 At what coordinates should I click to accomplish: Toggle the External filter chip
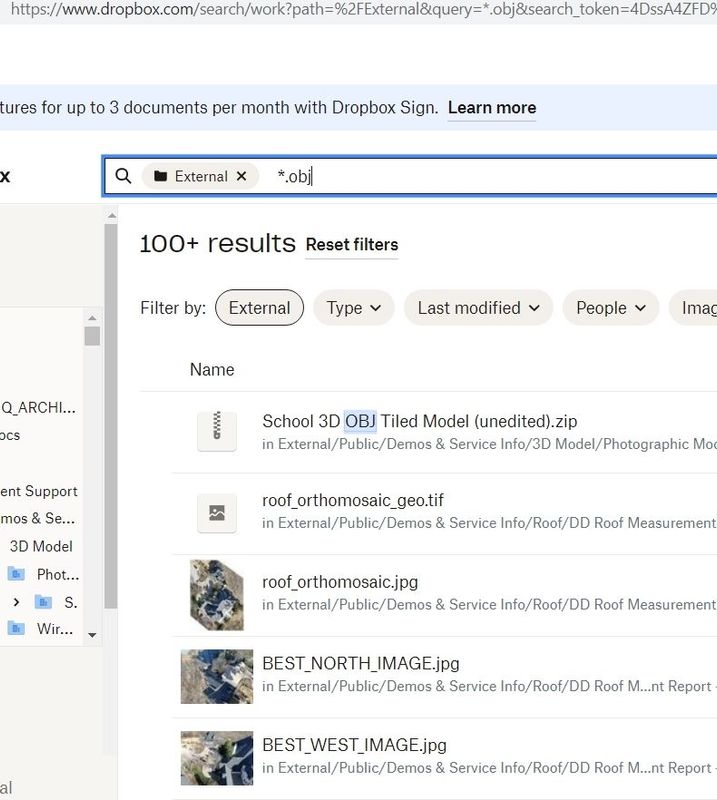click(259, 308)
